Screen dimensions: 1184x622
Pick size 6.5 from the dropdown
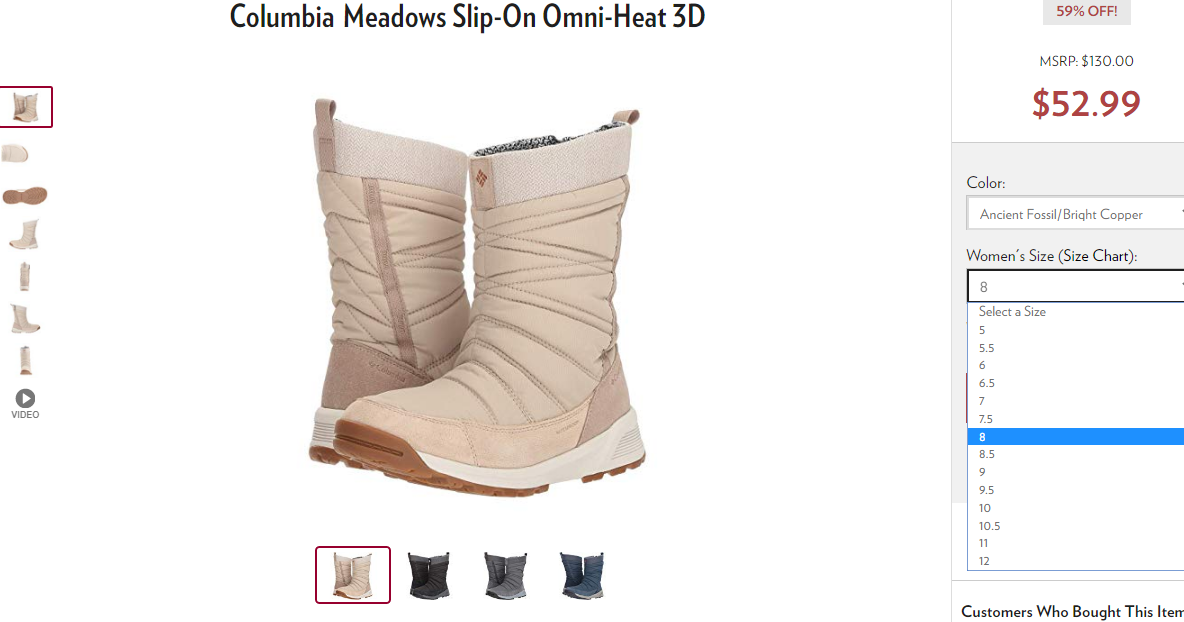(1075, 383)
